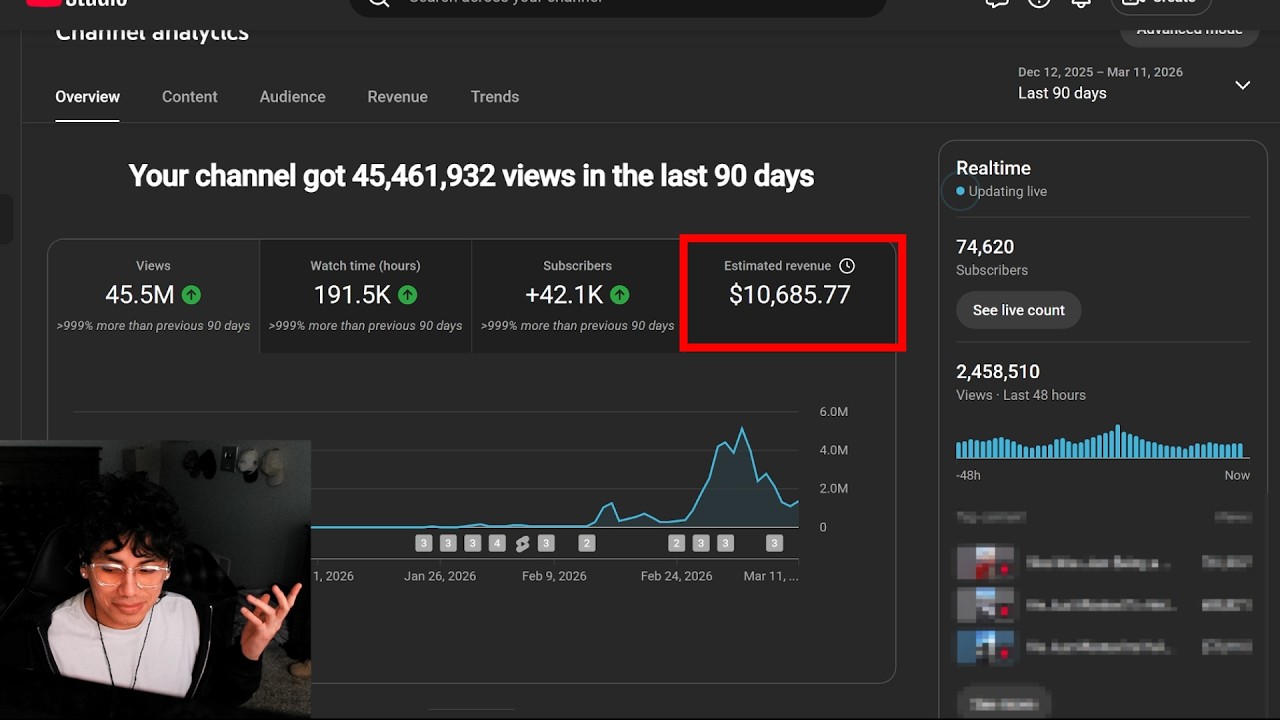Click the 6.0M axis label
The height and width of the screenshot is (720, 1280).
833,412
